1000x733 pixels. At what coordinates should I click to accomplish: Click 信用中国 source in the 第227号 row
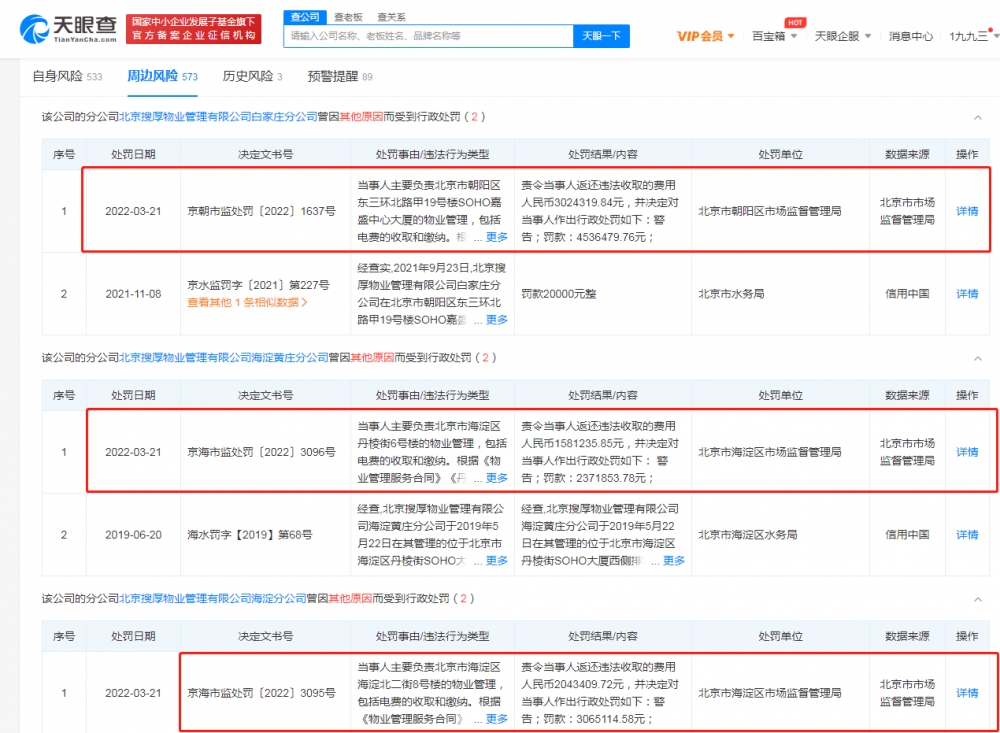pyautogui.click(x=907, y=294)
